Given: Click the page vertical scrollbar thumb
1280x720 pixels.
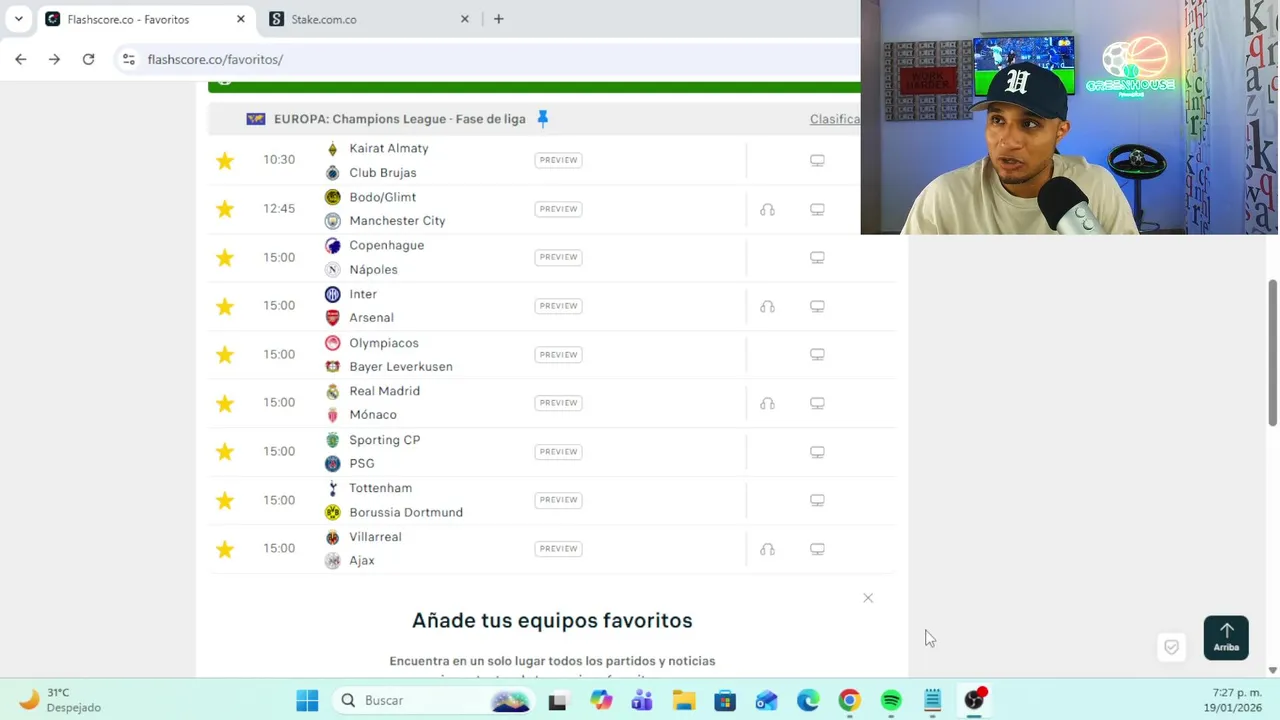Looking at the screenshot, I should click(x=1272, y=352).
